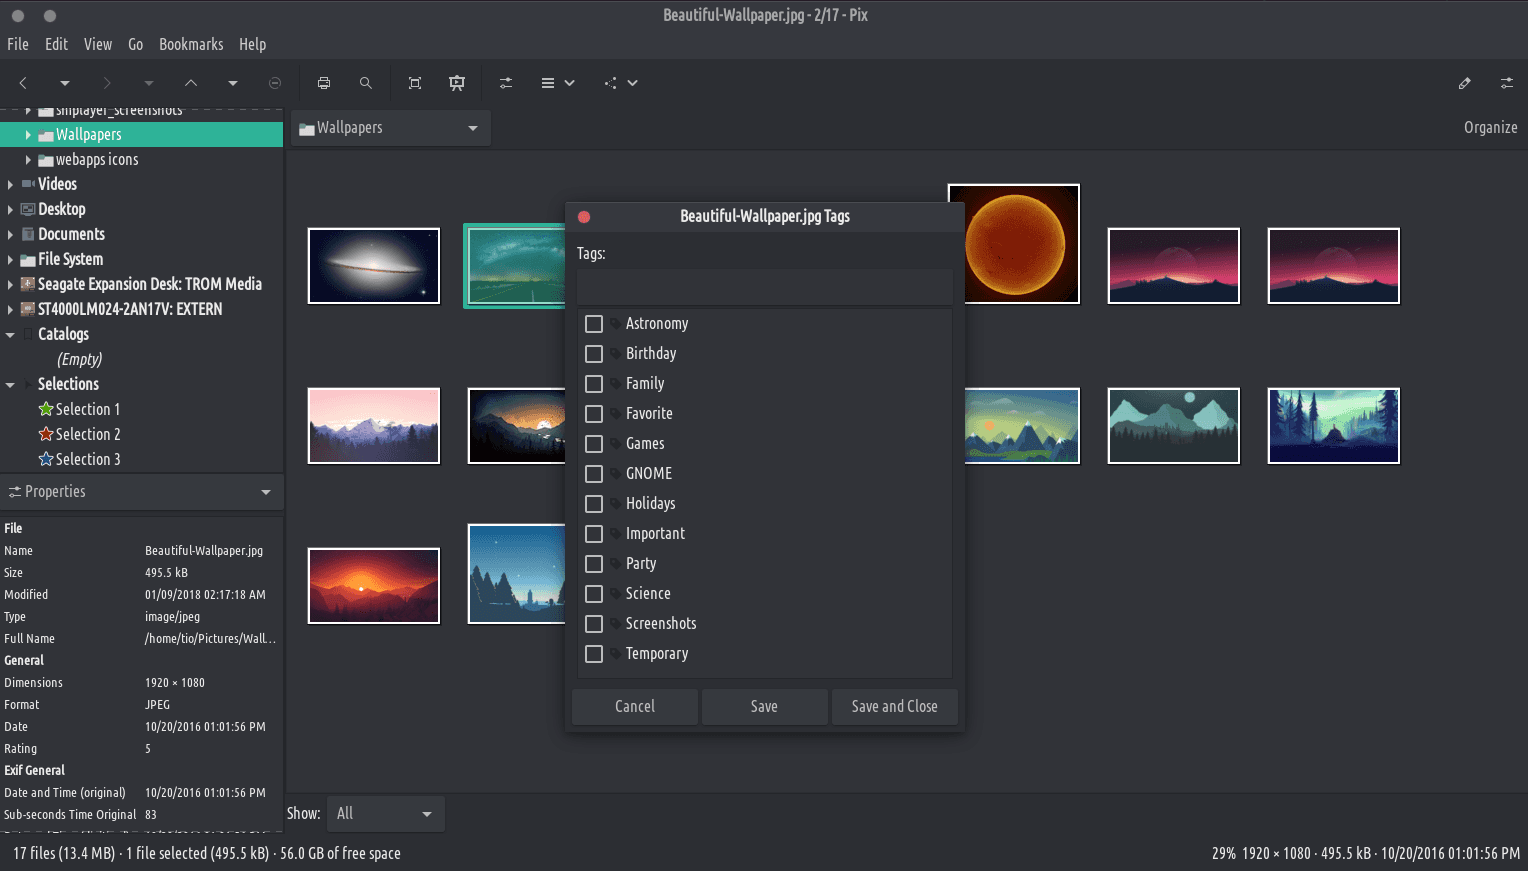Cancel the tags dialog
Image resolution: width=1528 pixels, height=871 pixels.
[634, 706]
